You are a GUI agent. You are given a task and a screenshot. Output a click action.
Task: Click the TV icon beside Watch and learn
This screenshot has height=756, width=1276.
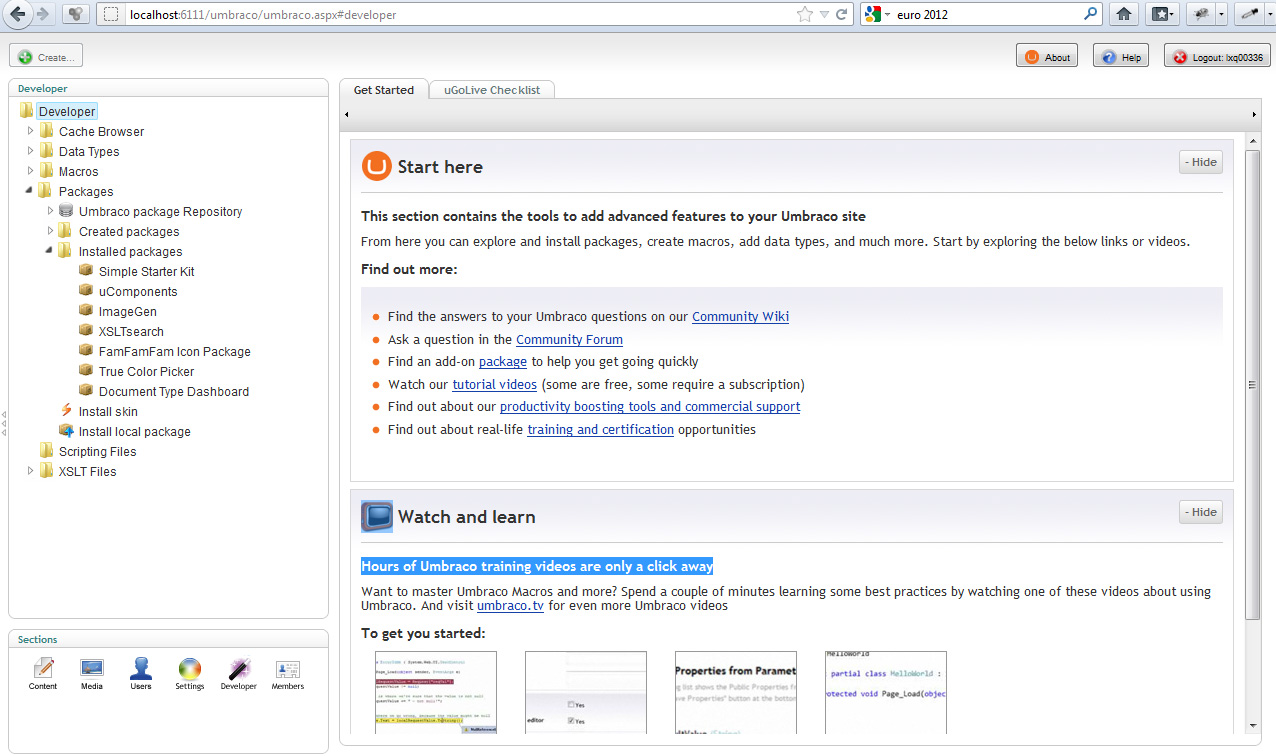point(376,516)
